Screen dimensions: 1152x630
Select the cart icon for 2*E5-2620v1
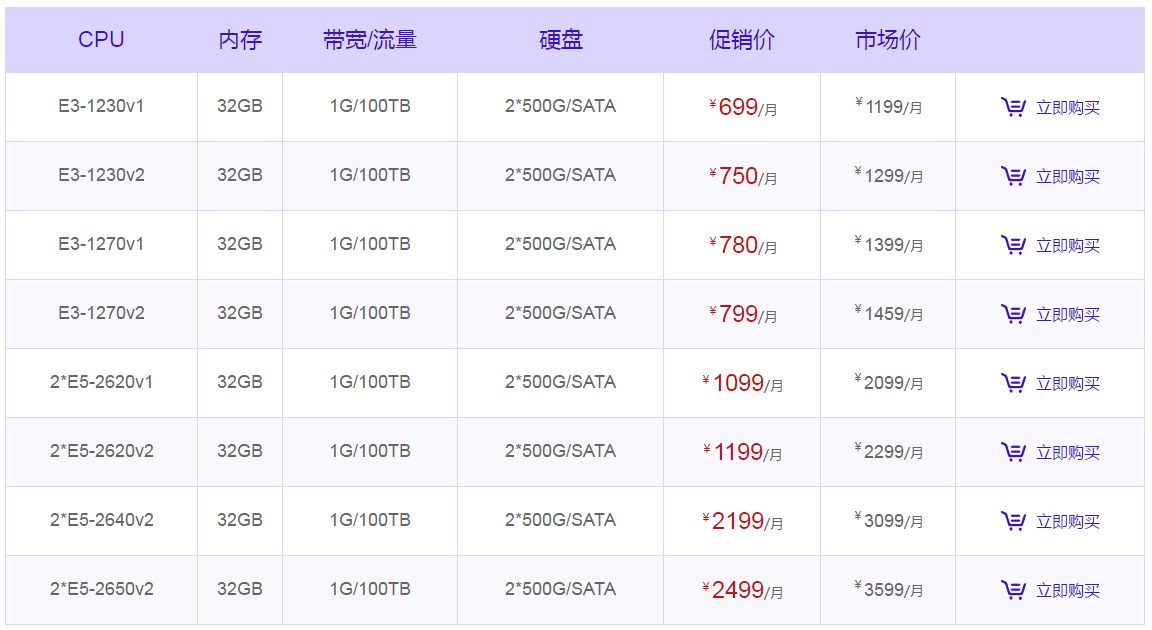click(1014, 382)
